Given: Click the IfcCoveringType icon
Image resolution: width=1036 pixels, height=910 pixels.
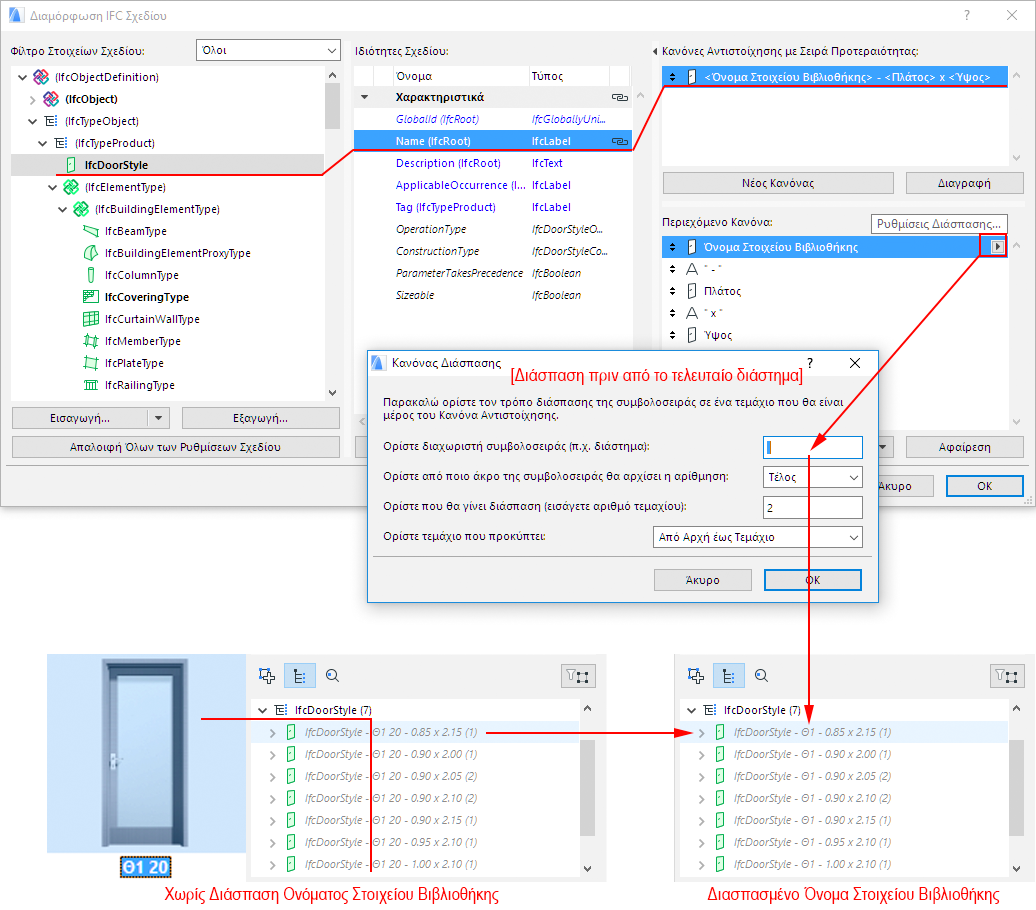Looking at the screenshot, I should 91,297.
